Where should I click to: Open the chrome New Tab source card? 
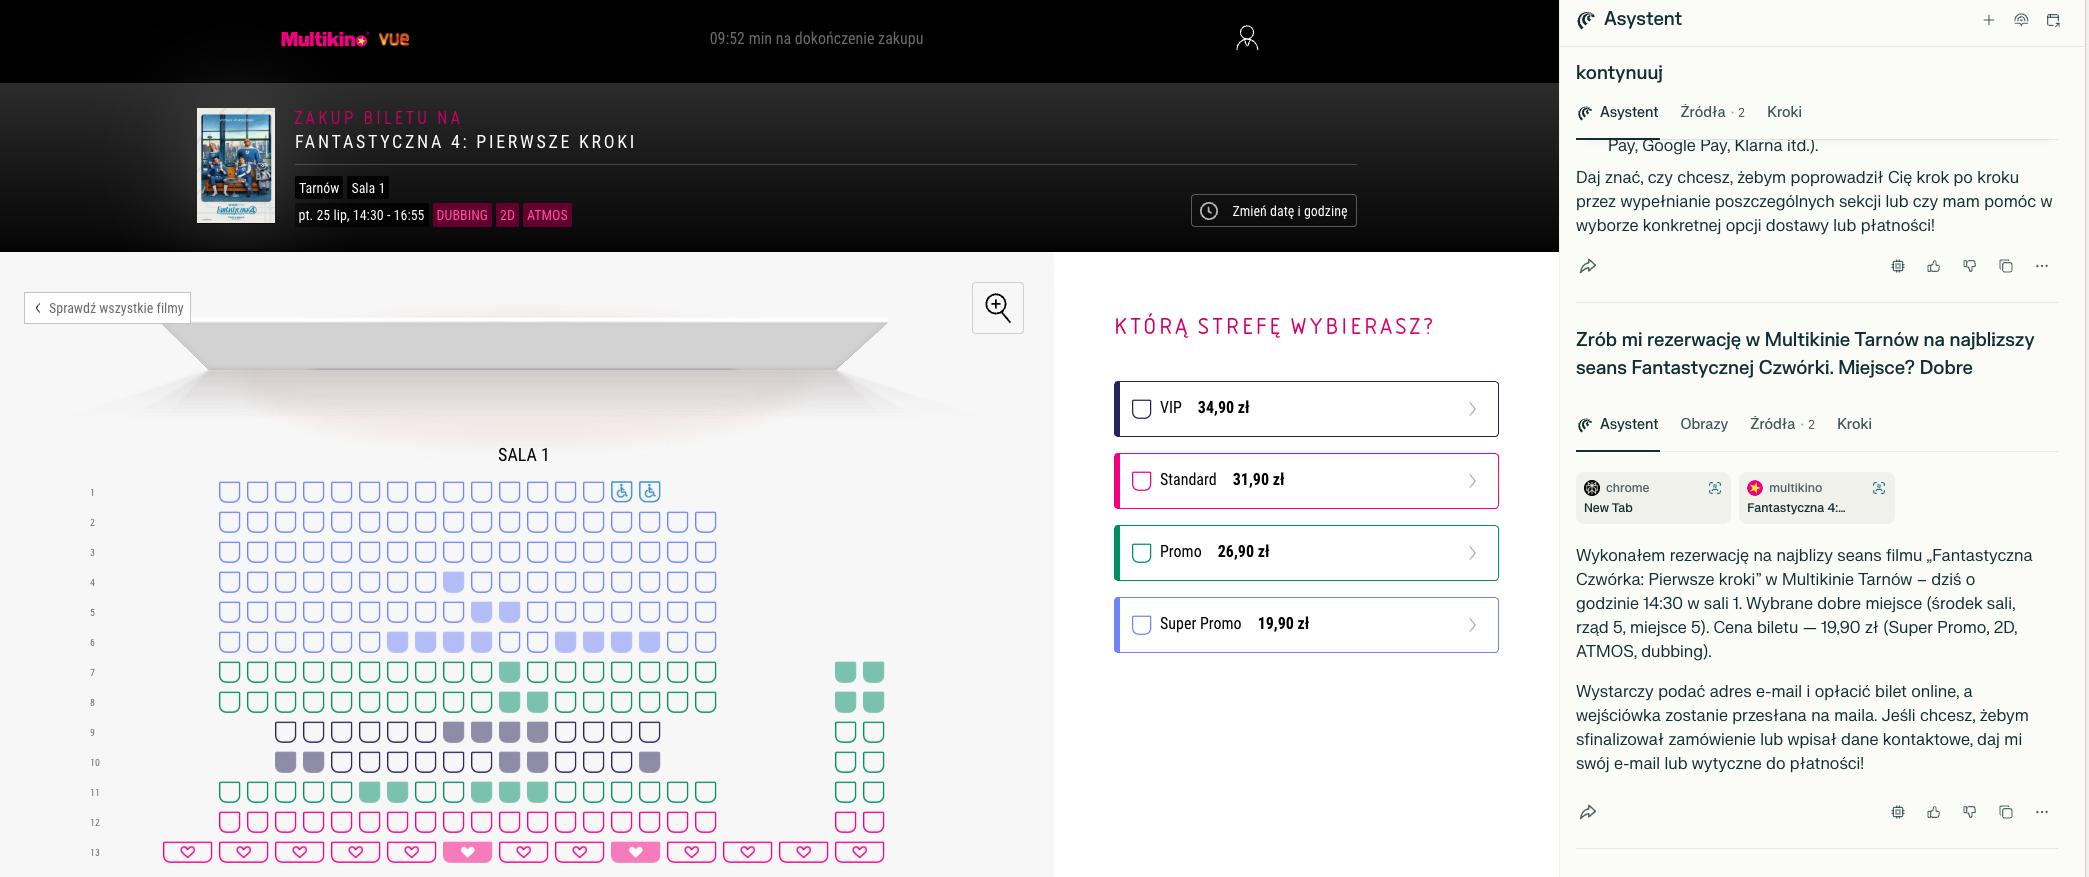[x=1652, y=498]
